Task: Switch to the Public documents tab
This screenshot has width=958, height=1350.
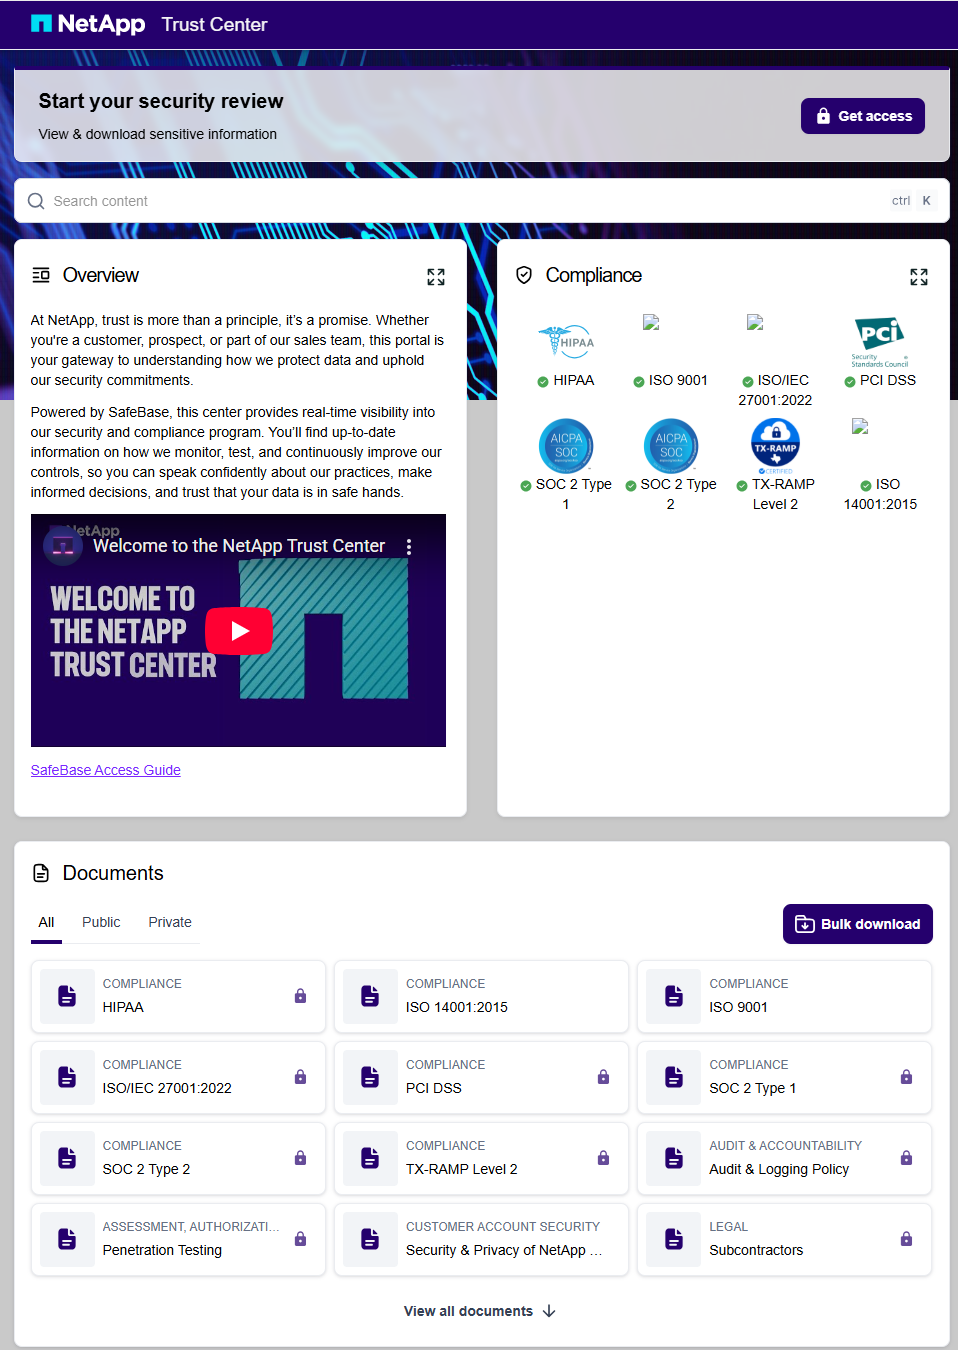Action: (101, 922)
